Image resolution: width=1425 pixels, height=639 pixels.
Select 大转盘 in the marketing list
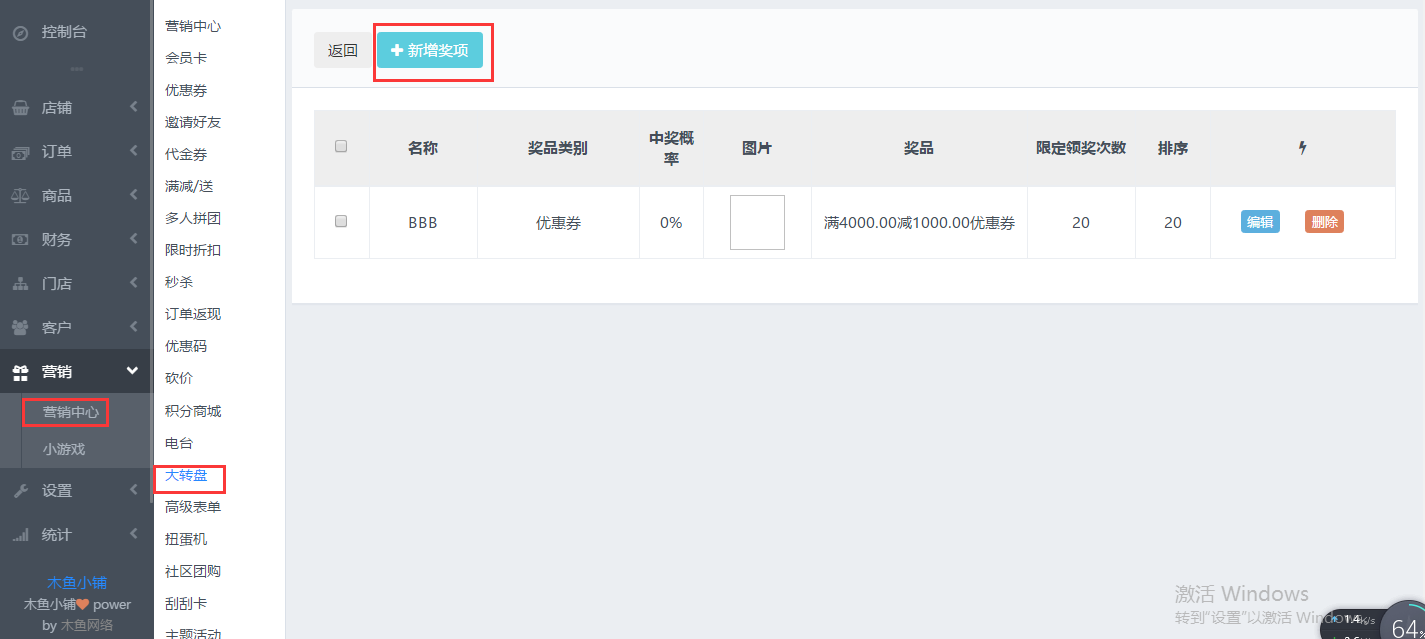point(186,475)
